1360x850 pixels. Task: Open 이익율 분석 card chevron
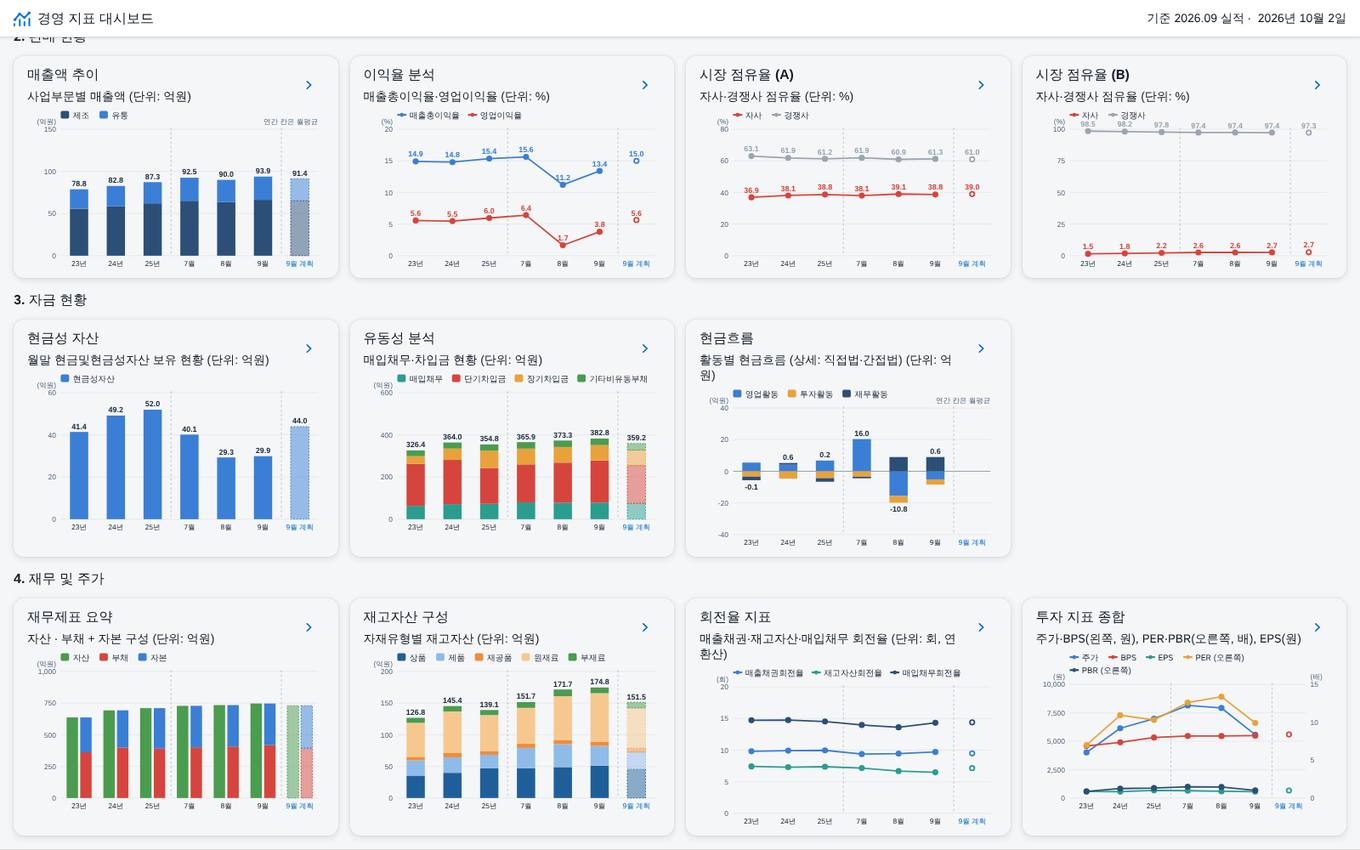point(645,85)
